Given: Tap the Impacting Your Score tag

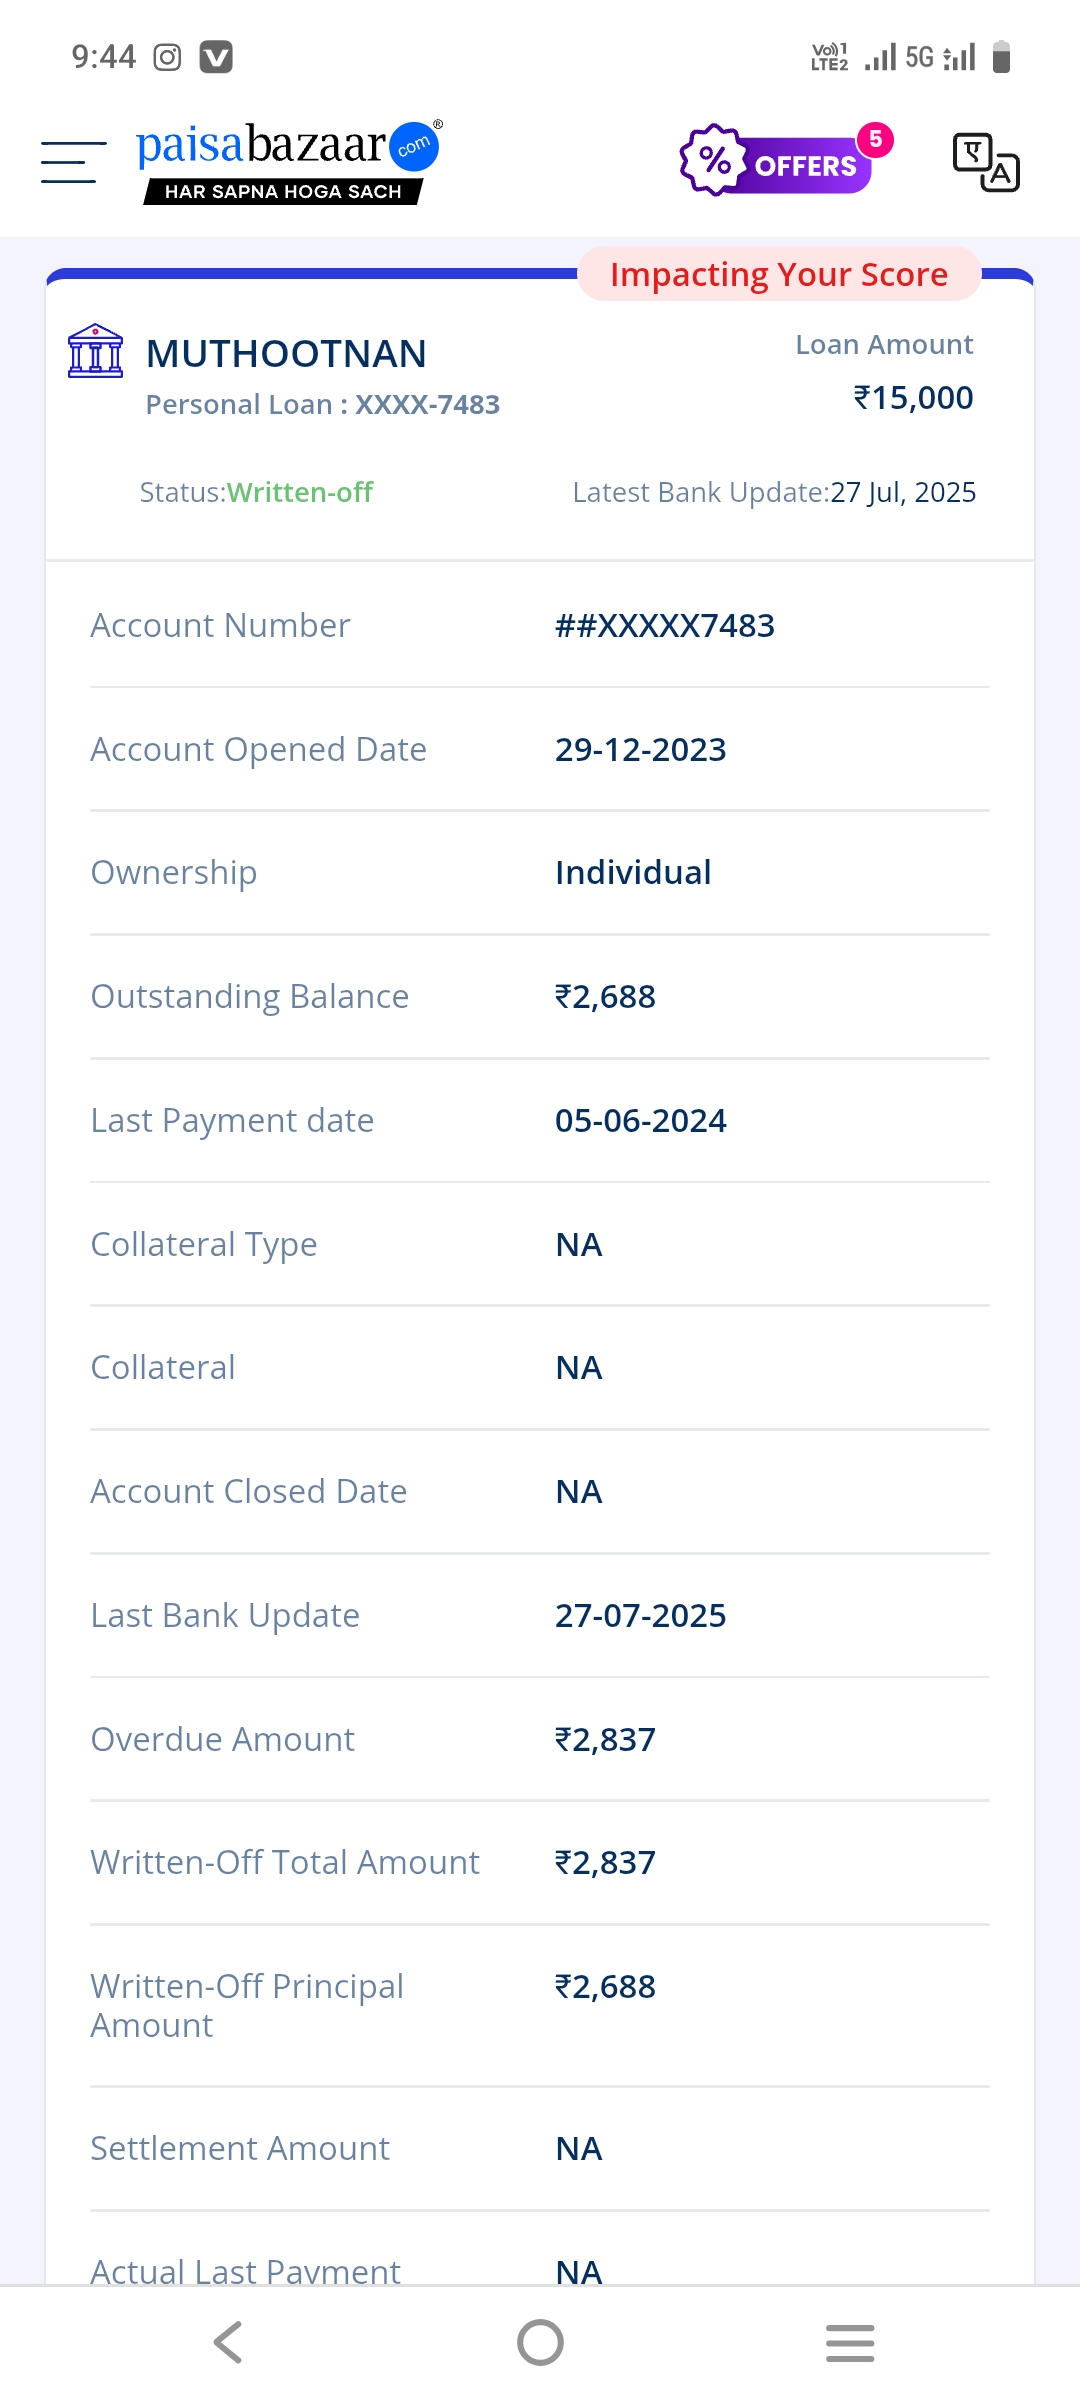Looking at the screenshot, I should (x=778, y=274).
